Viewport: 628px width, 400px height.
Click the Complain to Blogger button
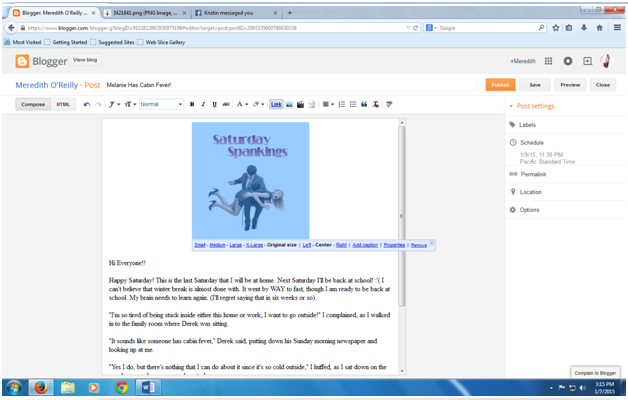click(595, 373)
